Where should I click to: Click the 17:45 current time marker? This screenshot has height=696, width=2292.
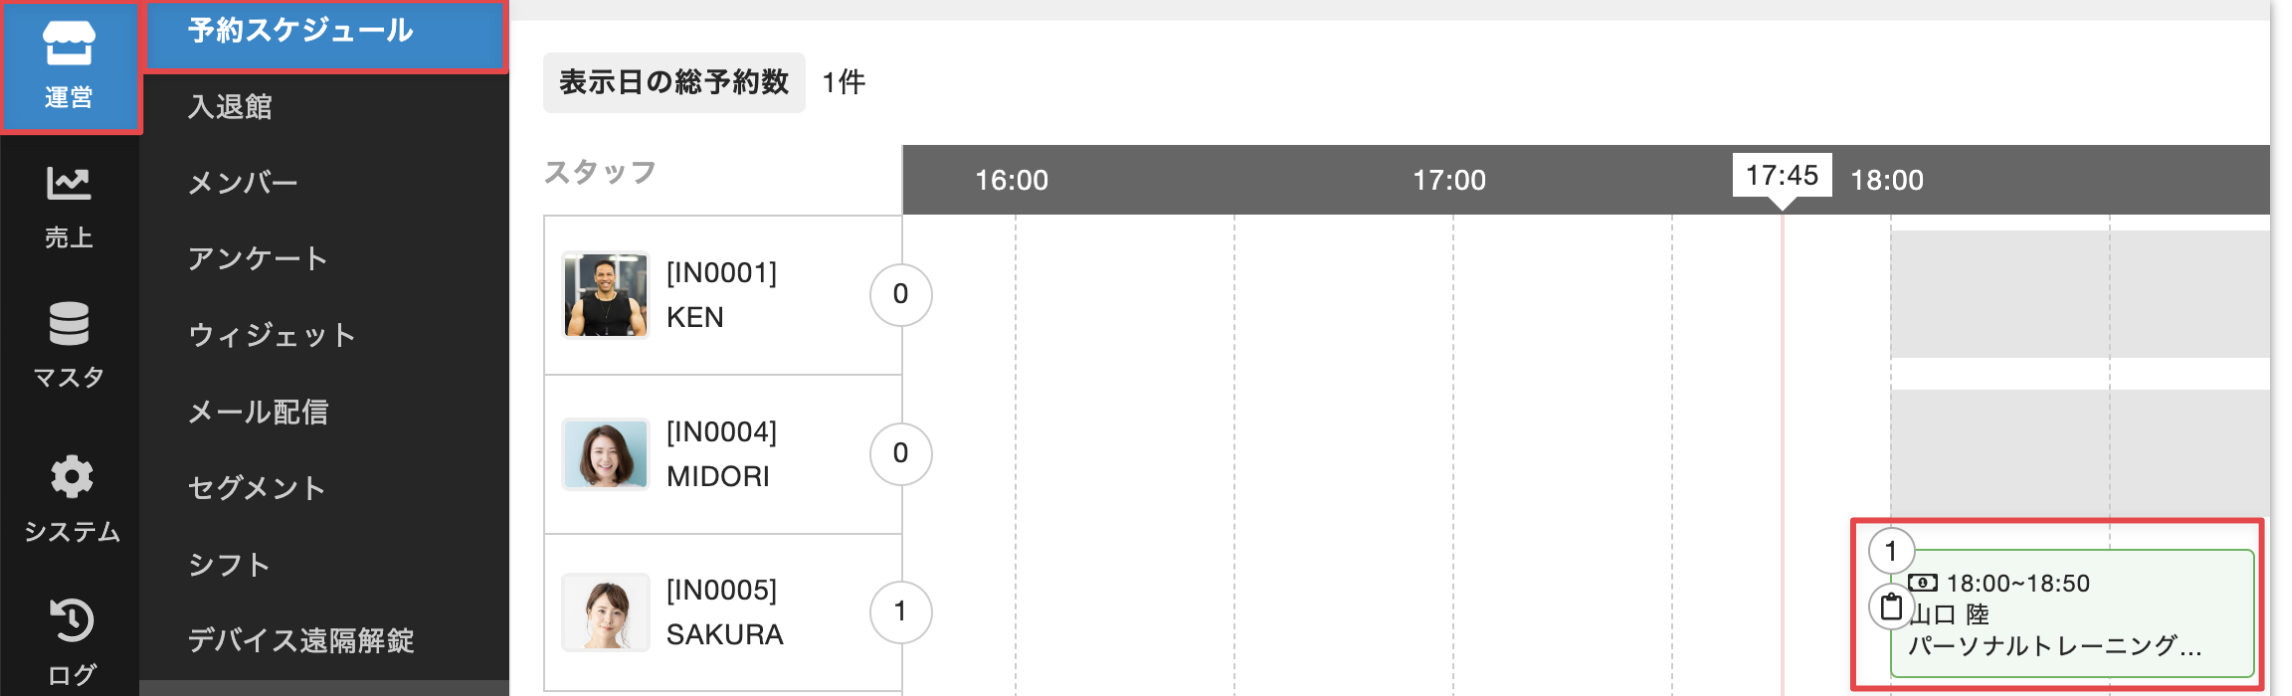pyautogui.click(x=1782, y=176)
